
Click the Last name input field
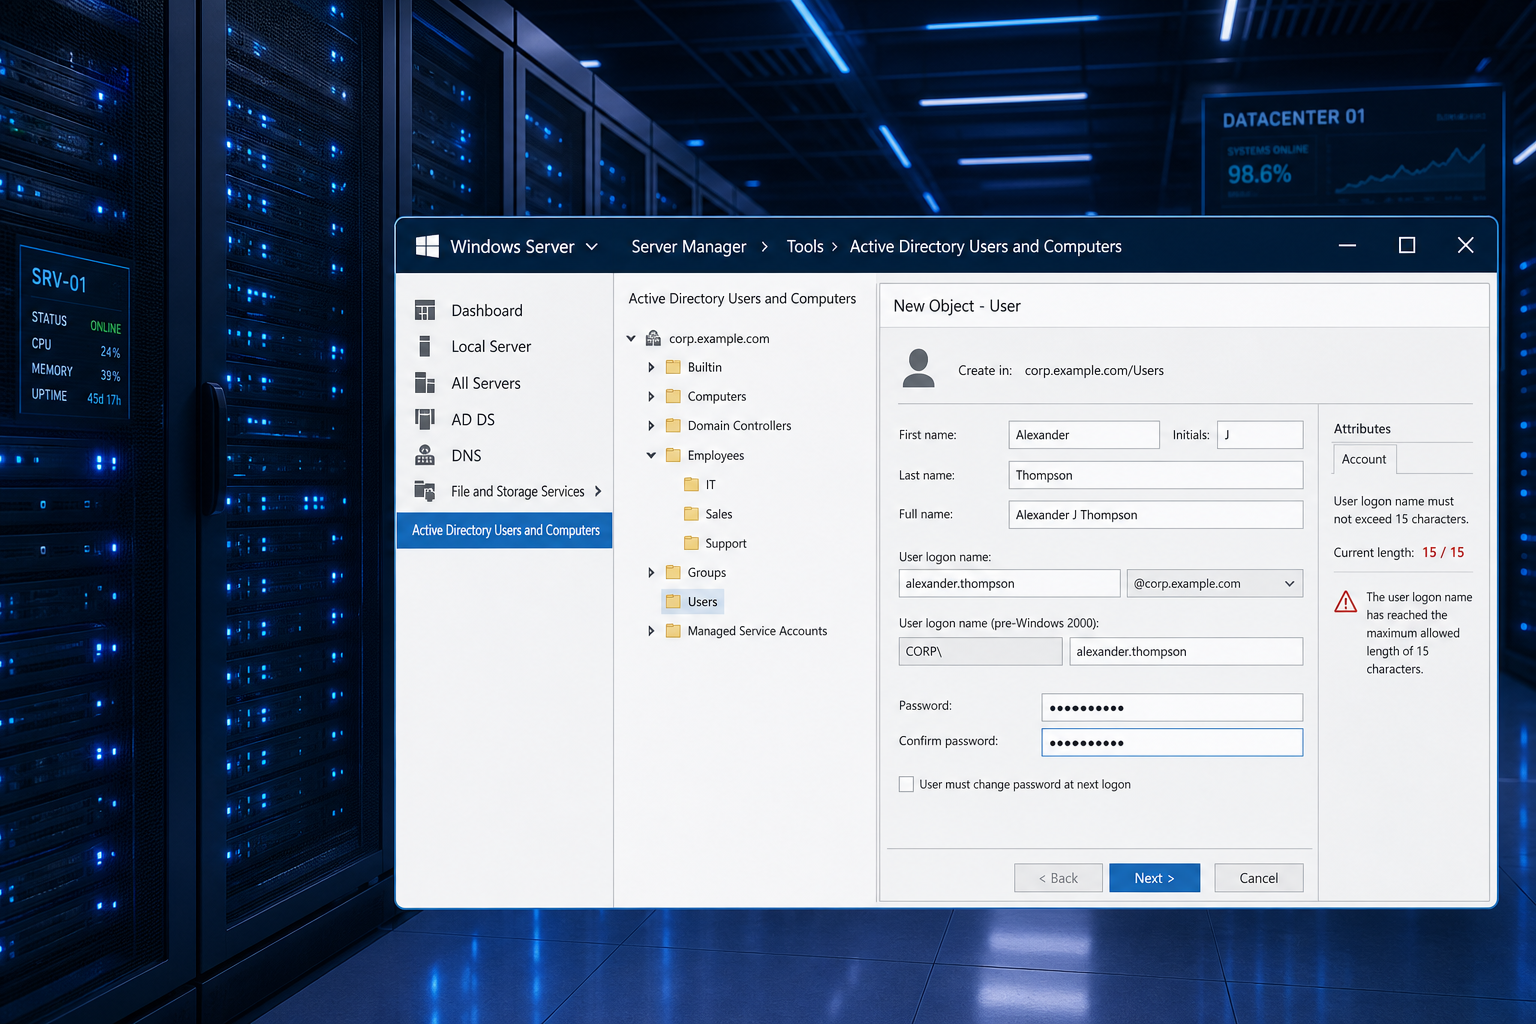[x=1156, y=475]
